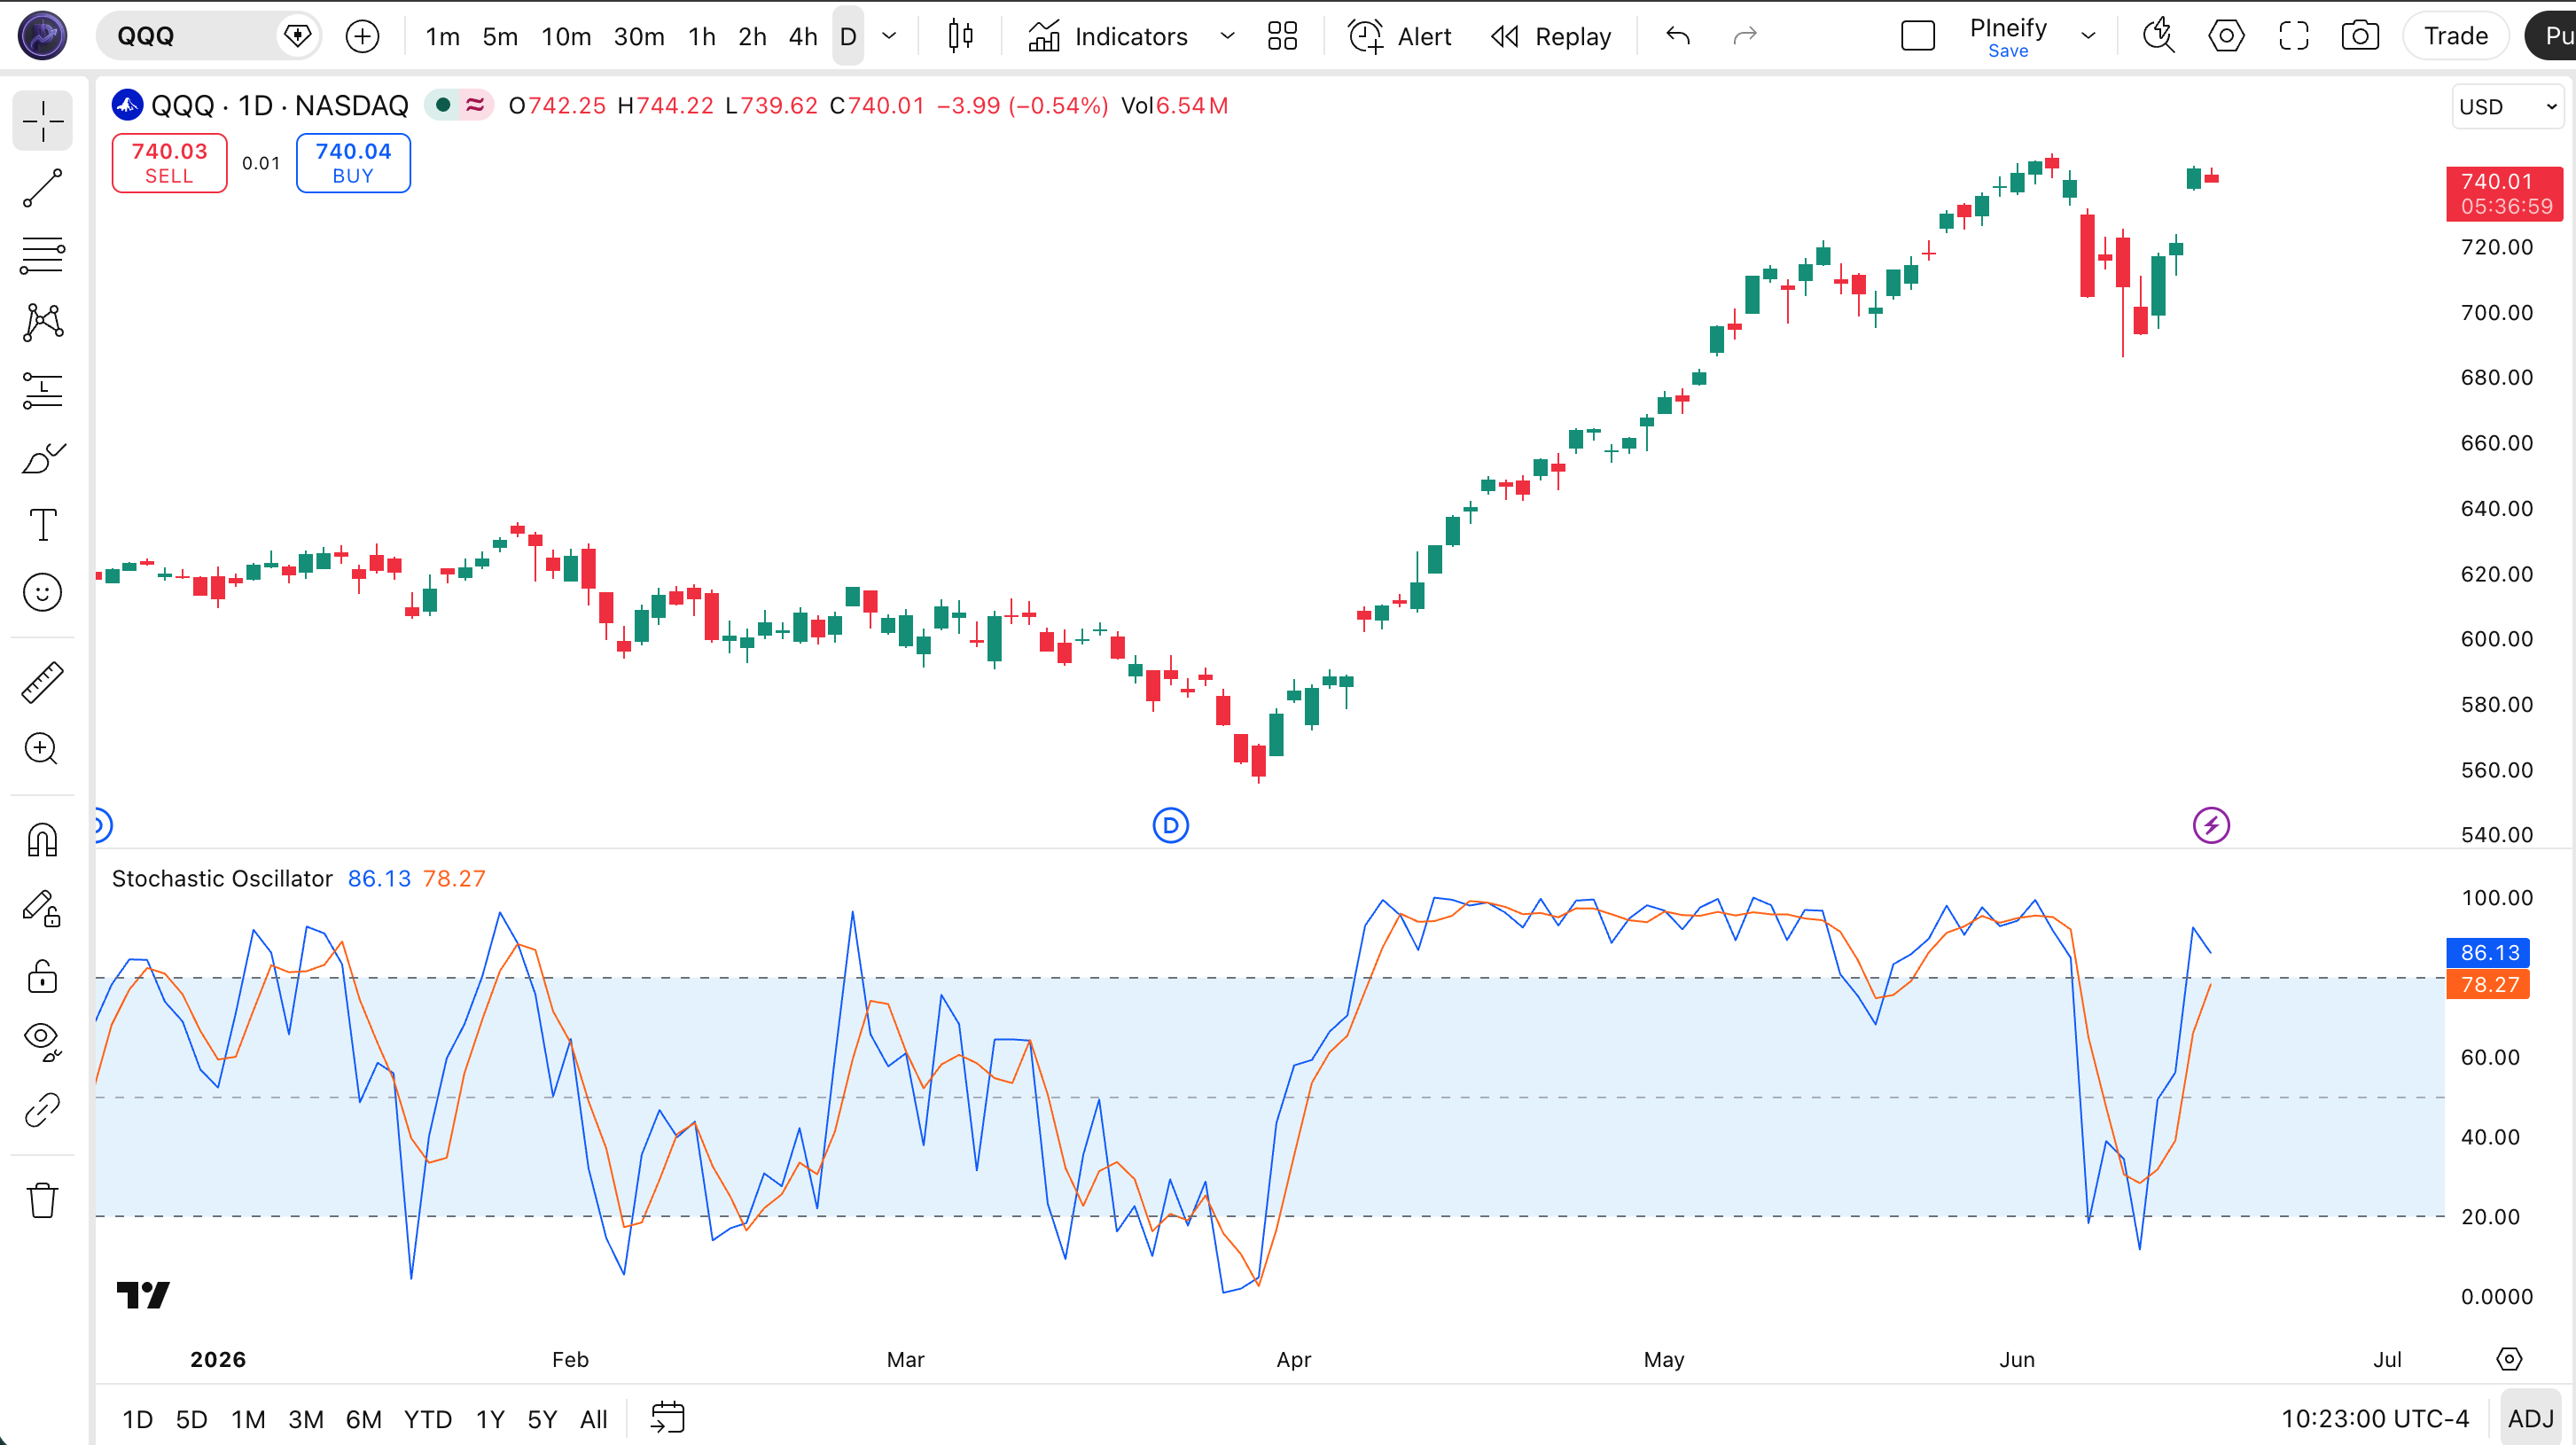Activate the zoom in tool
The image size is (2576, 1445).
(x=42, y=749)
